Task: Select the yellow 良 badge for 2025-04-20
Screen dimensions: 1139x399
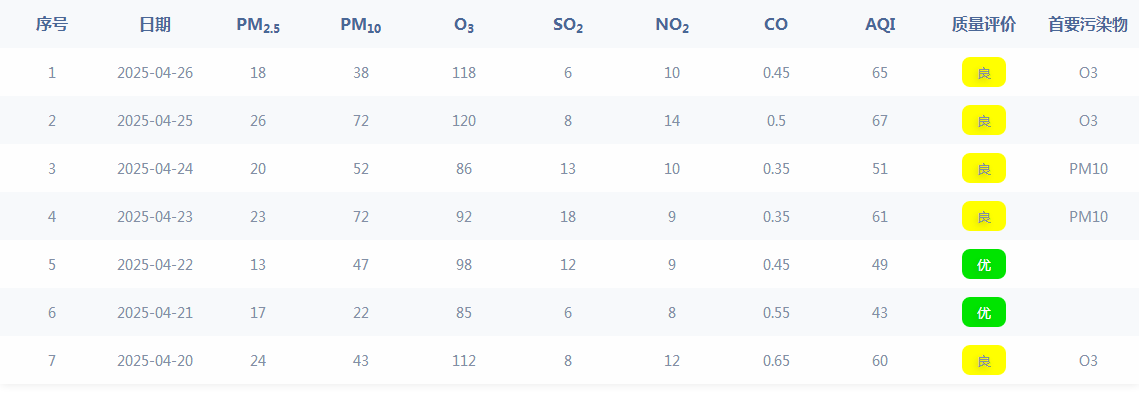Action: 984,360
